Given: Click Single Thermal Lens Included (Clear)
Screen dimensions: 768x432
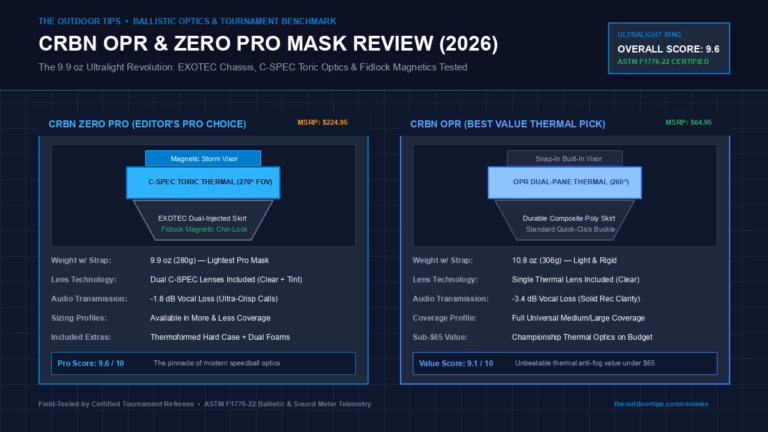Looking at the screenshot, I should 576,279.
